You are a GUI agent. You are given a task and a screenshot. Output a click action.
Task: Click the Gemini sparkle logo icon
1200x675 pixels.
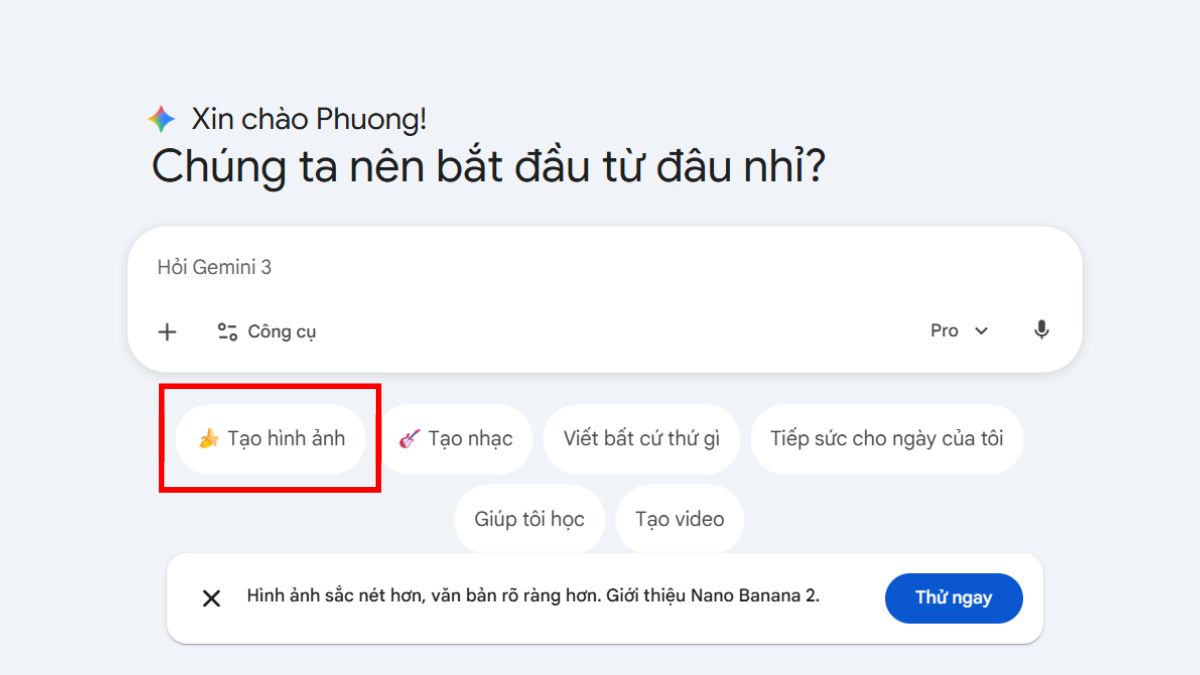(x=159, y=117)
